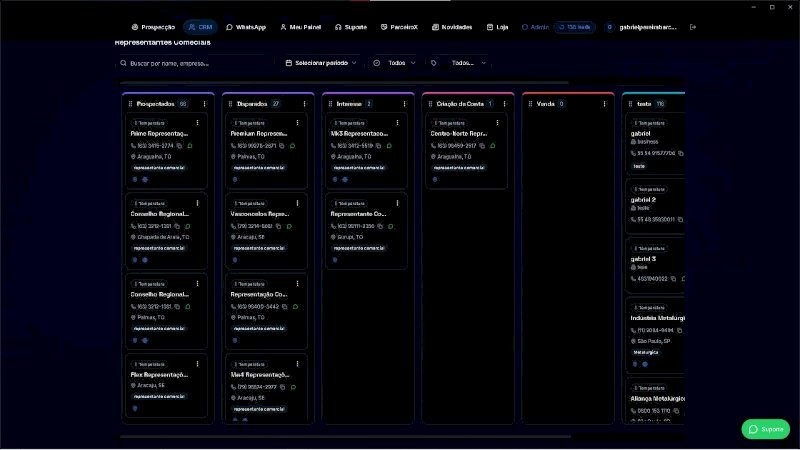Copy phone number on Prime Representaç card
This screenshot has height=450, width=800.
[179, 146]
